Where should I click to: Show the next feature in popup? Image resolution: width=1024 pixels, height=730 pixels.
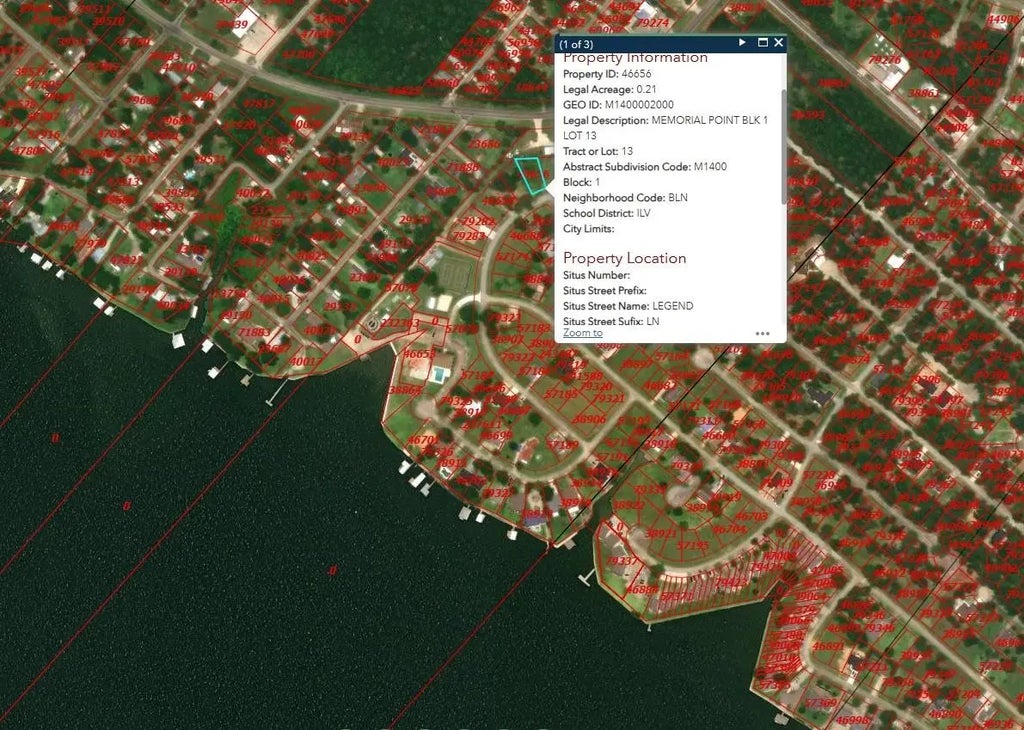tap(742, 43)
